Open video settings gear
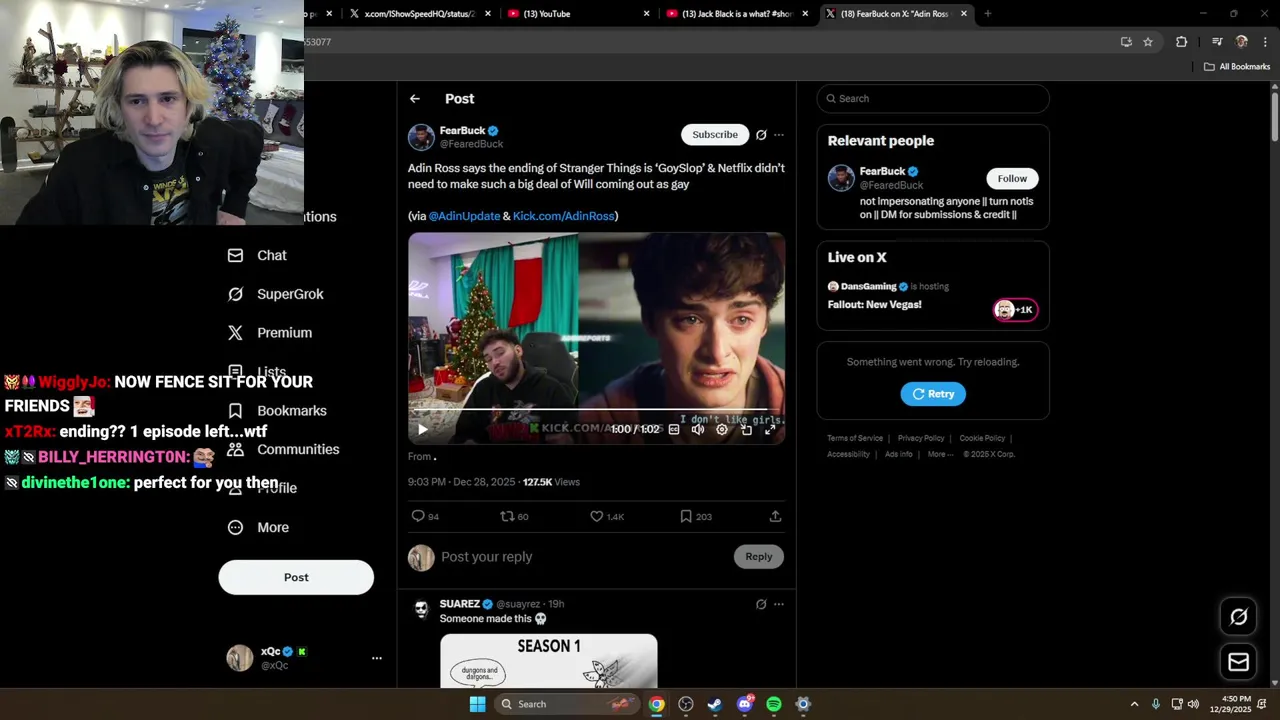This screenshot has height=720, width=1280. point(722,429)
